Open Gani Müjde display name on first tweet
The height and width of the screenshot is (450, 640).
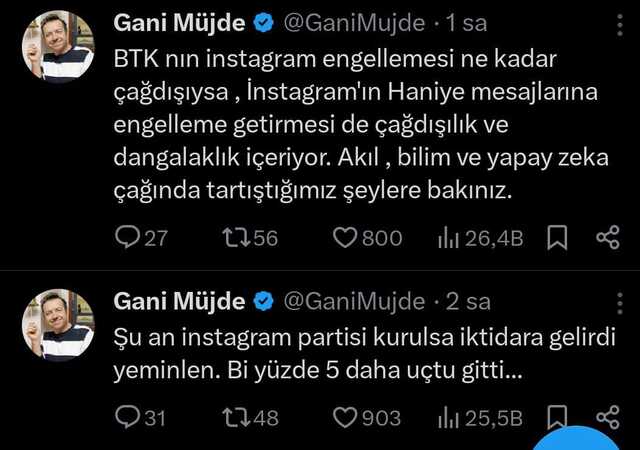[179, 22]
